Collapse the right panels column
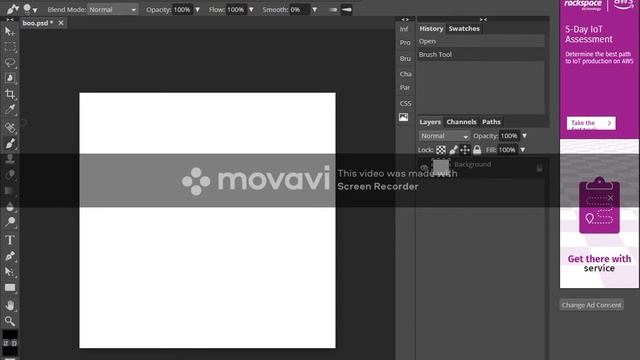Screen dimensions: 640x360 pyautogui.click(x=483, y=19)
